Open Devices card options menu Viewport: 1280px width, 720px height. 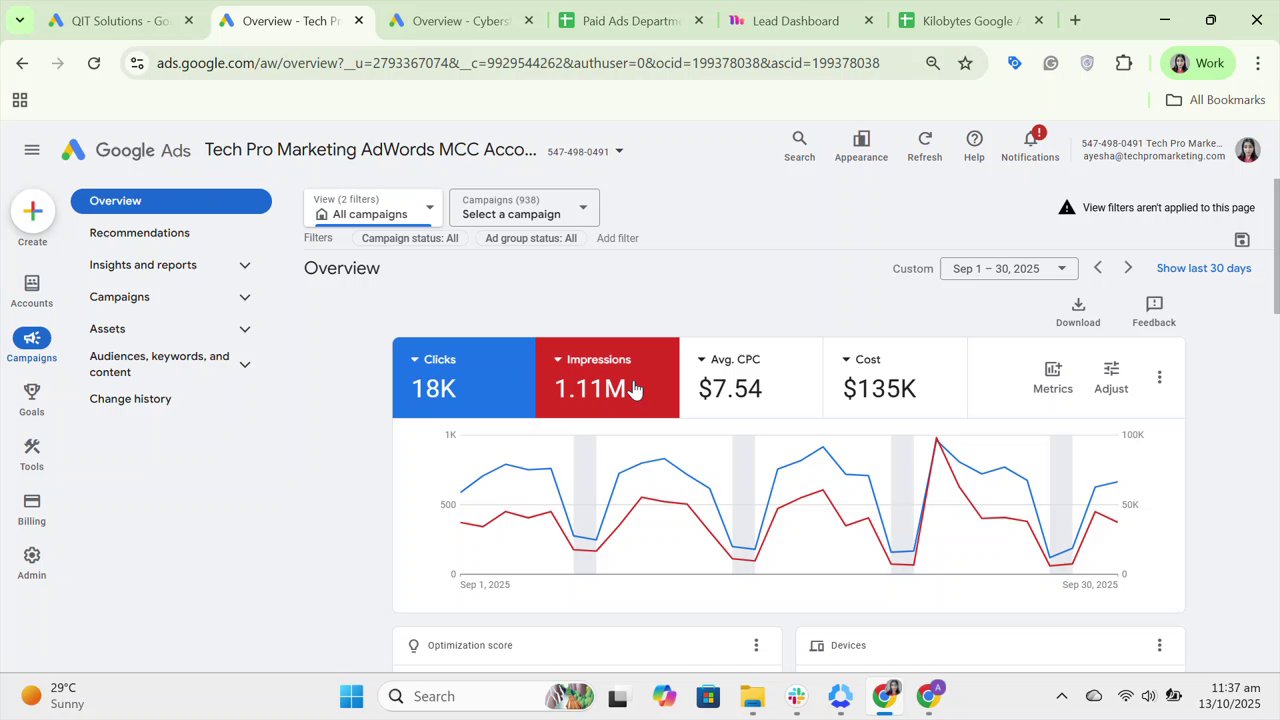[1159, 645]
